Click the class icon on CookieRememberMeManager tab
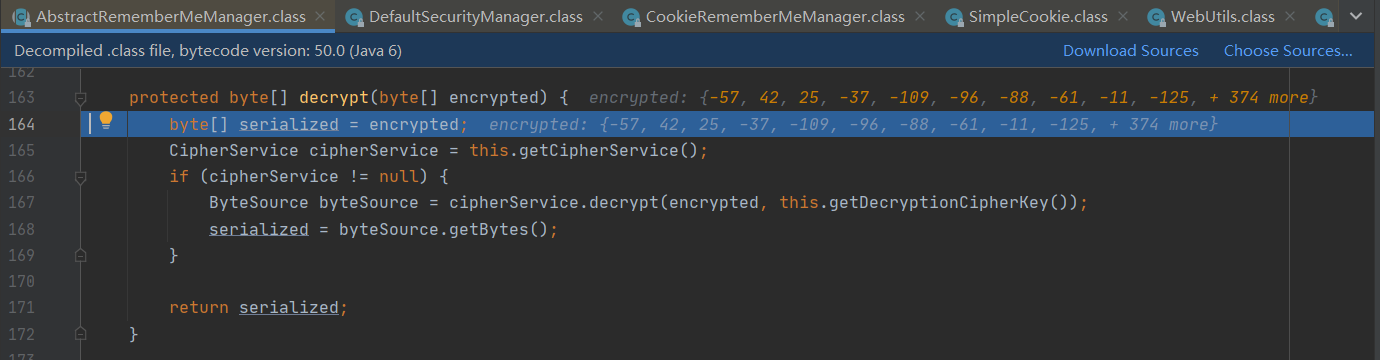The image size is (1380, 360). (629, 17)
